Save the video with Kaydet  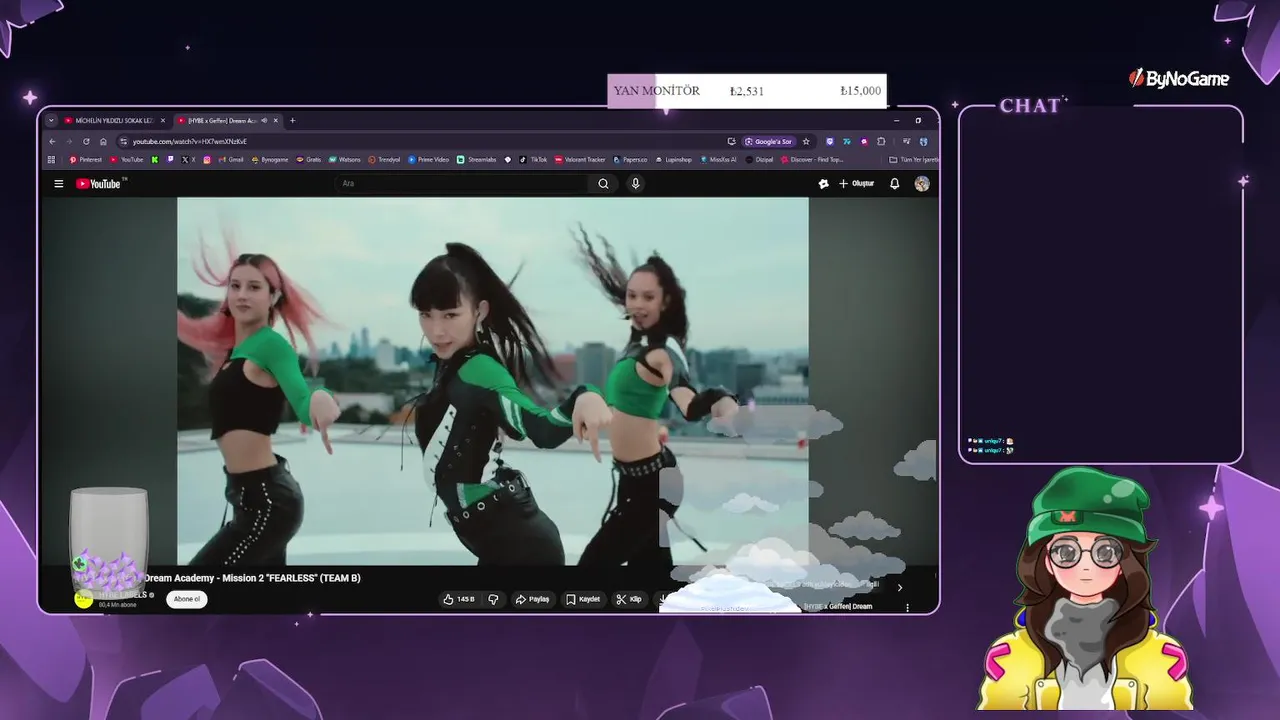point(583,599)
